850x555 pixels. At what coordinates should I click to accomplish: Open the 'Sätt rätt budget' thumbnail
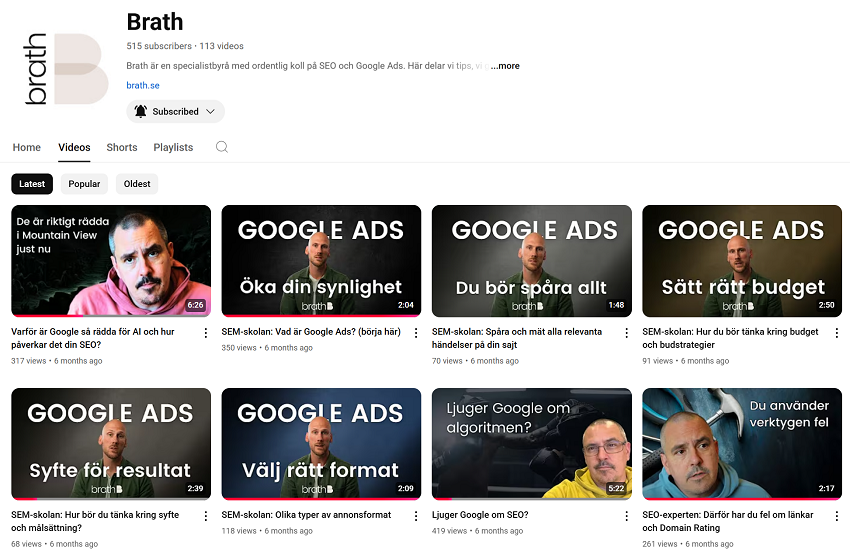tap(742, 261)
